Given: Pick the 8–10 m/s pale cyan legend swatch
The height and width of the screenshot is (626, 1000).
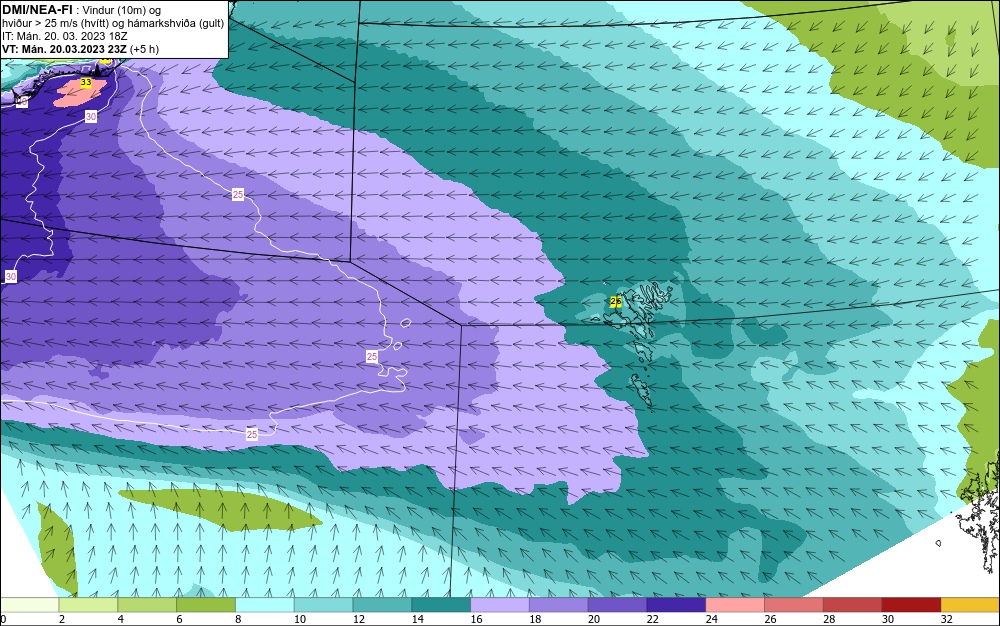Looking at the screenshot, I should click(x=265, y=605).
